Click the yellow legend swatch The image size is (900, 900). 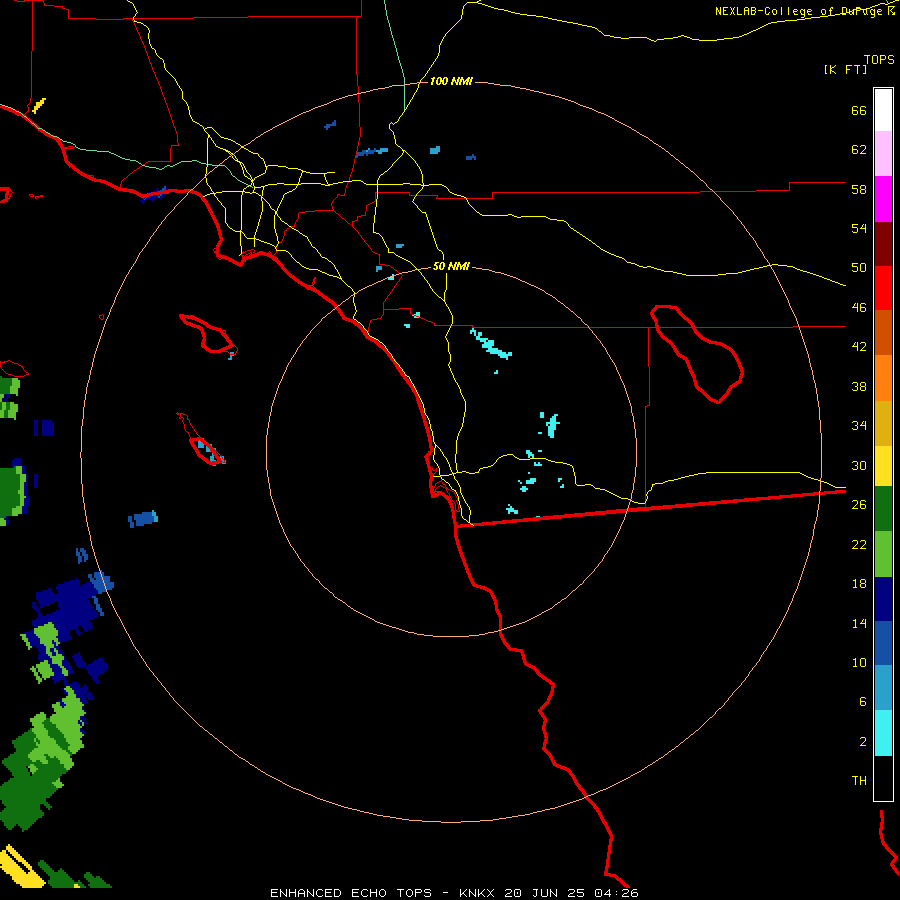click(883, 466)
